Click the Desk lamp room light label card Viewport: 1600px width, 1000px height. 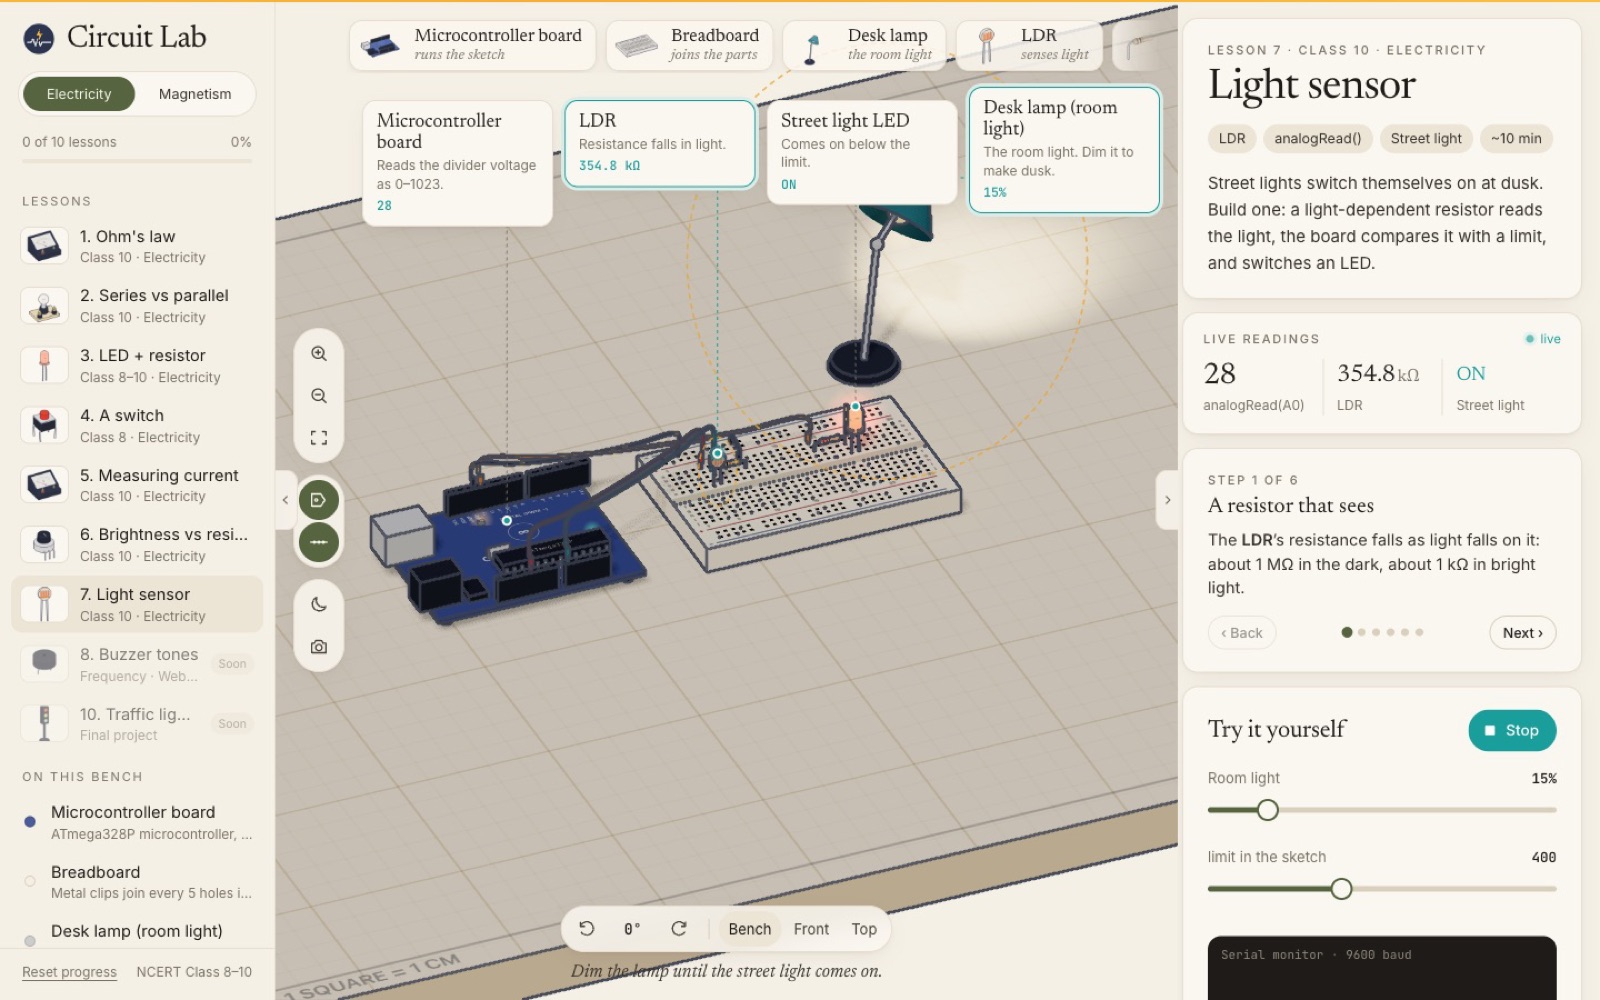point(1064,150)
